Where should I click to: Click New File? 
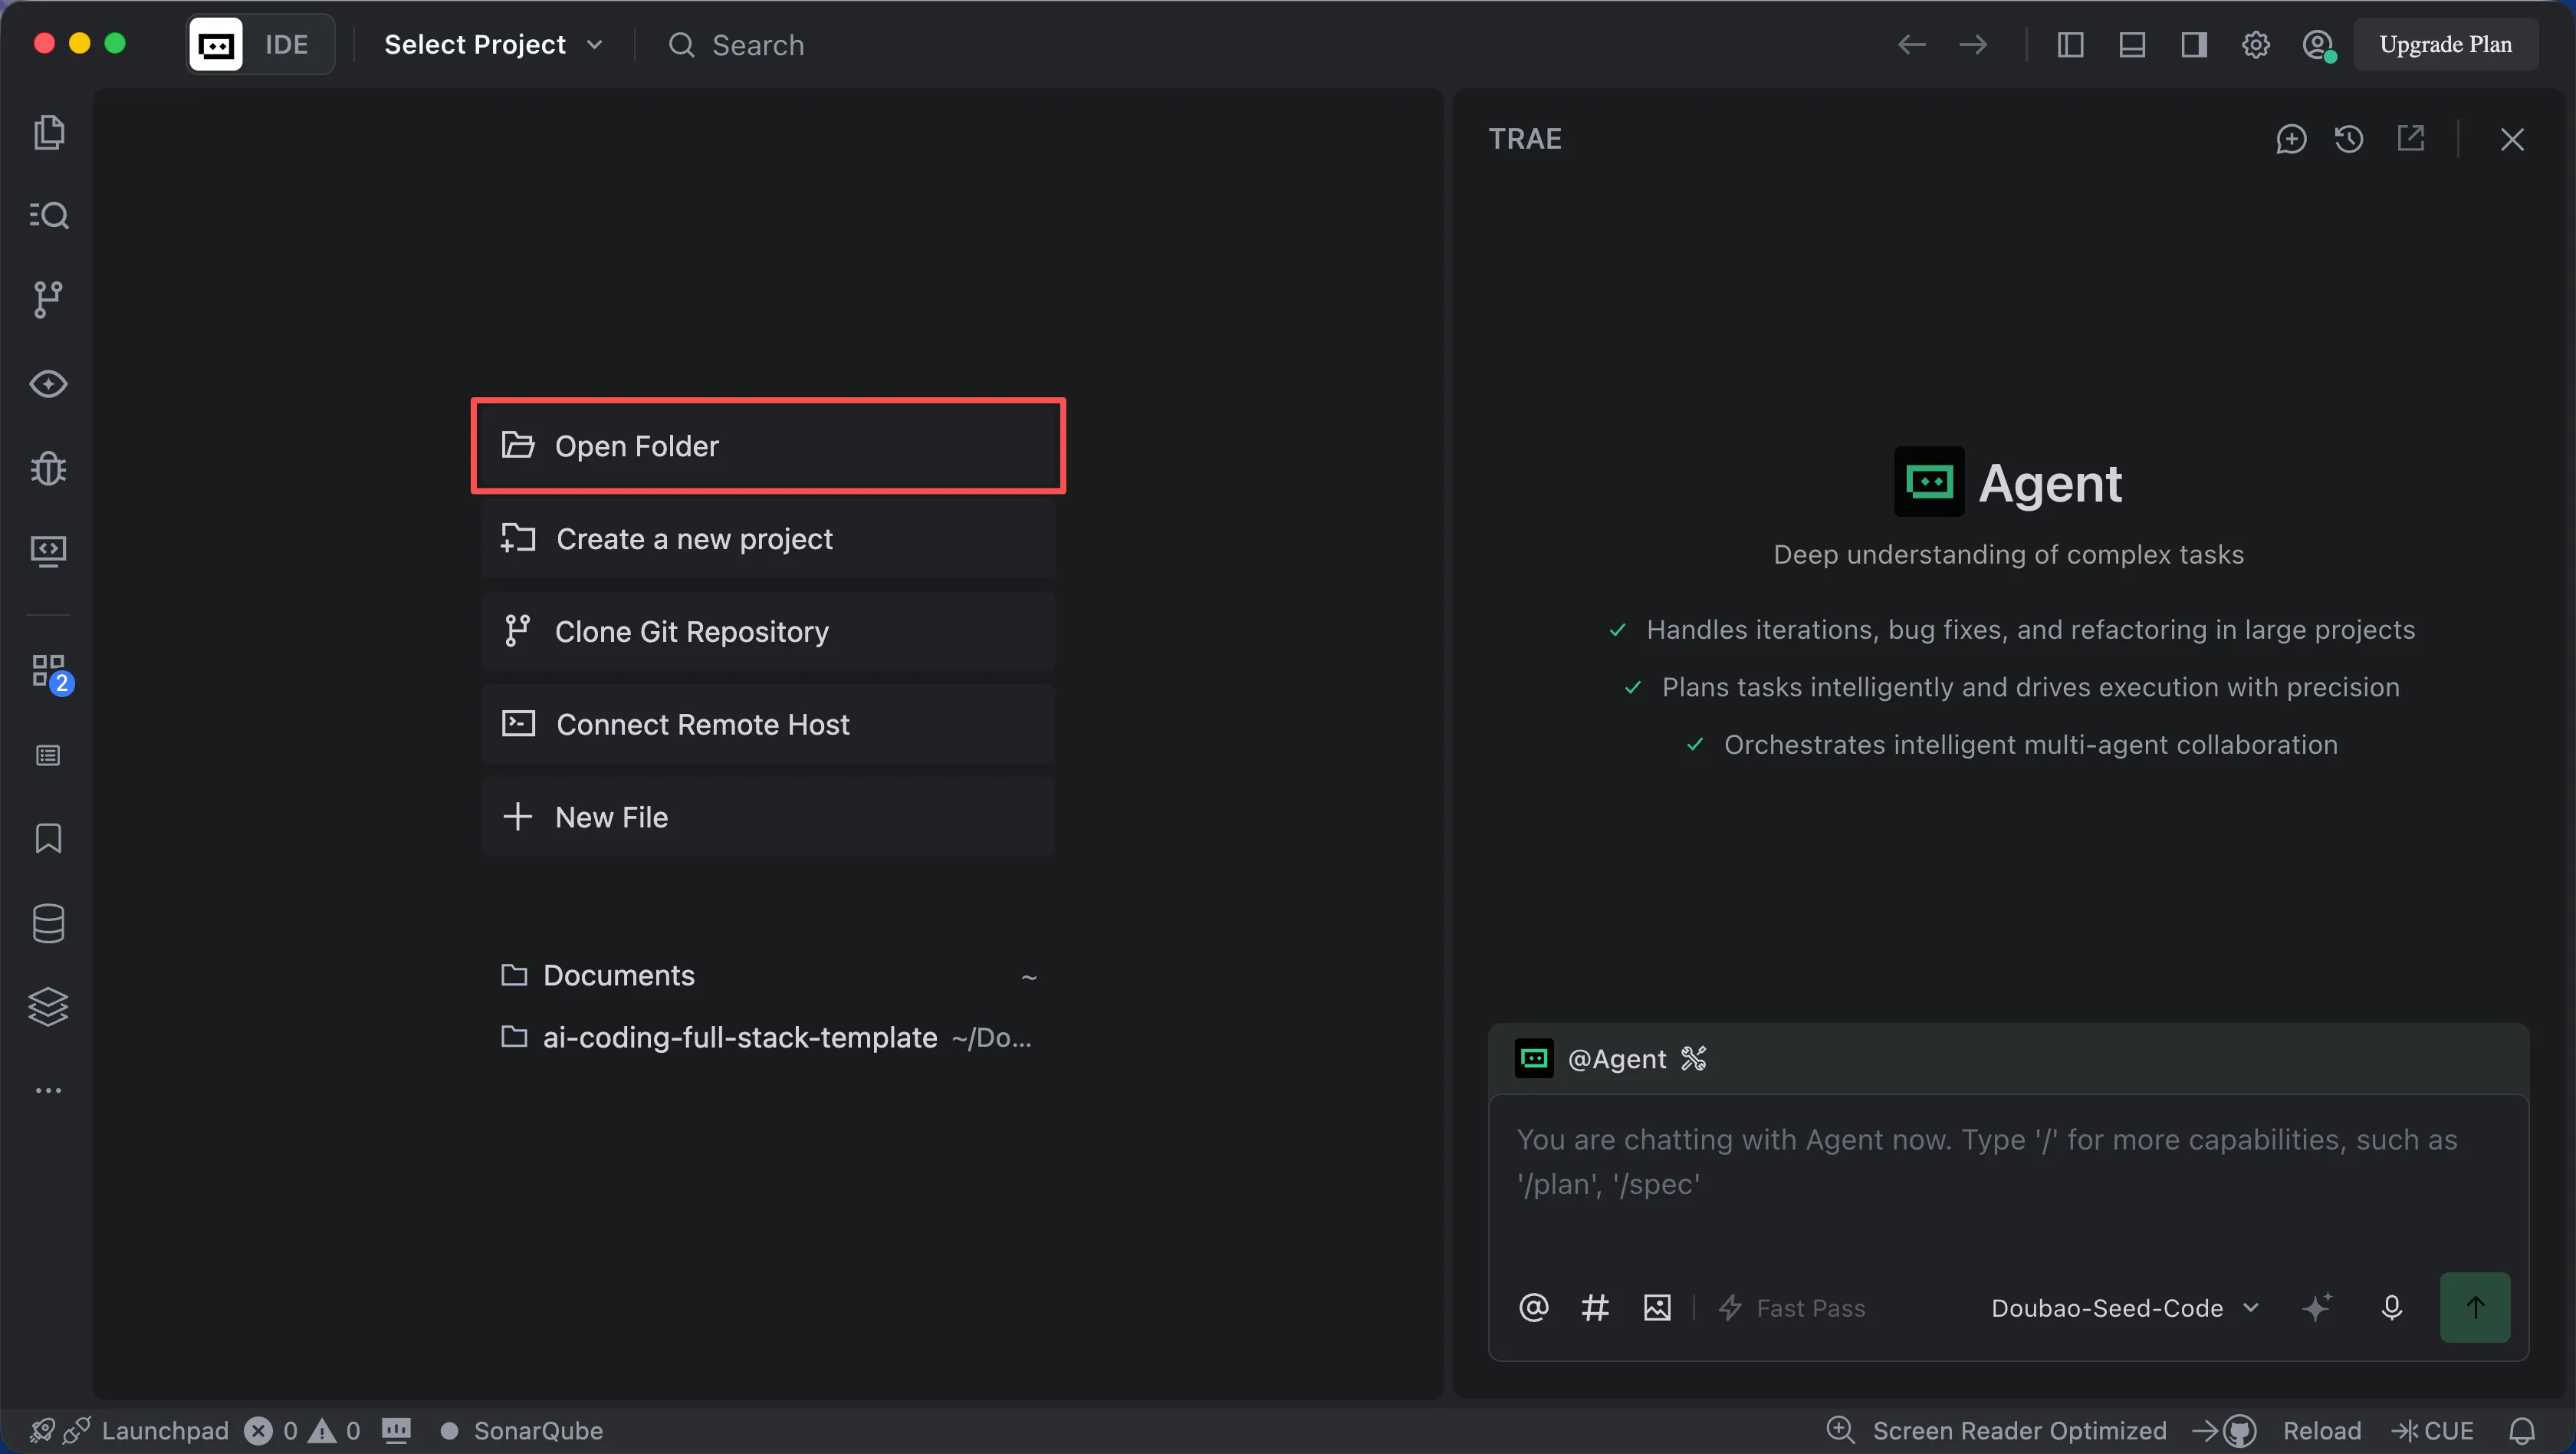(x=768, y=817)
